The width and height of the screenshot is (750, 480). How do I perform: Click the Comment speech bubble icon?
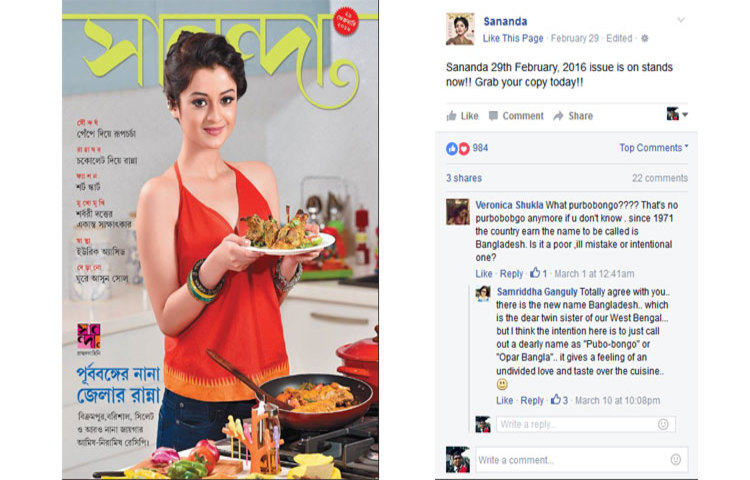[493, 116]
